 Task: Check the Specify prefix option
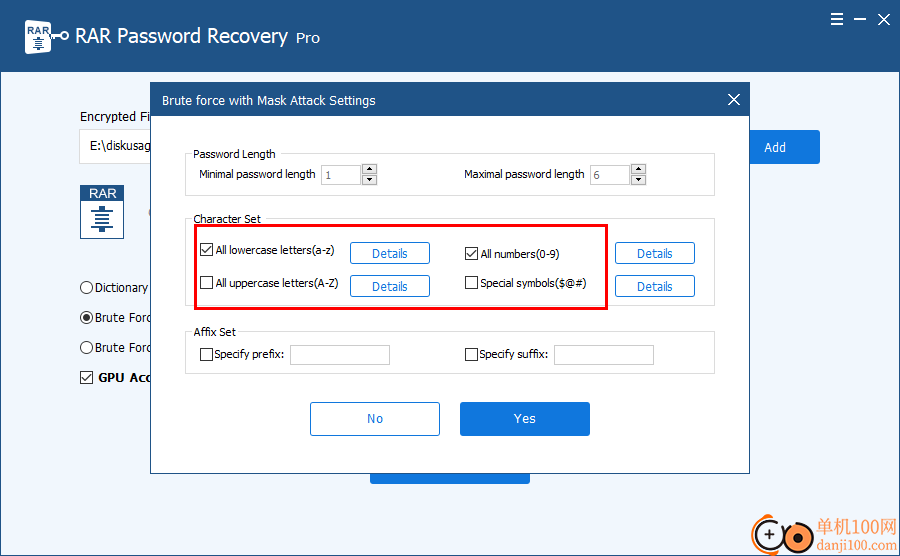(207, 355)
